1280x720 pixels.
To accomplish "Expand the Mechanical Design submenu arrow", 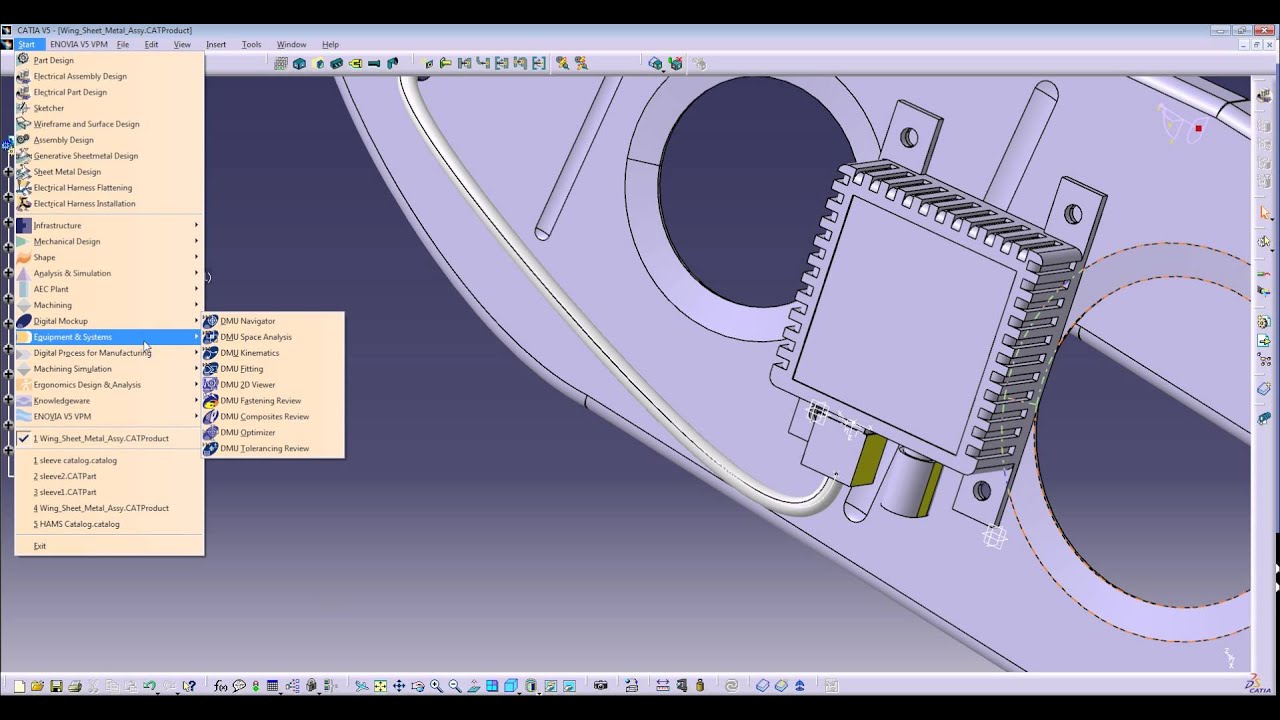I will 196,241.
